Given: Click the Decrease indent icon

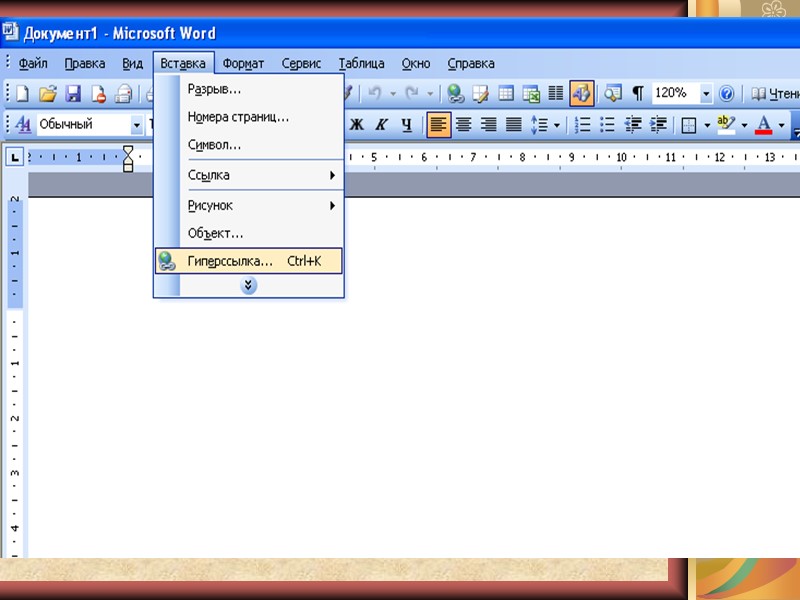Looking at the screenshot, I should coord(633,124).
